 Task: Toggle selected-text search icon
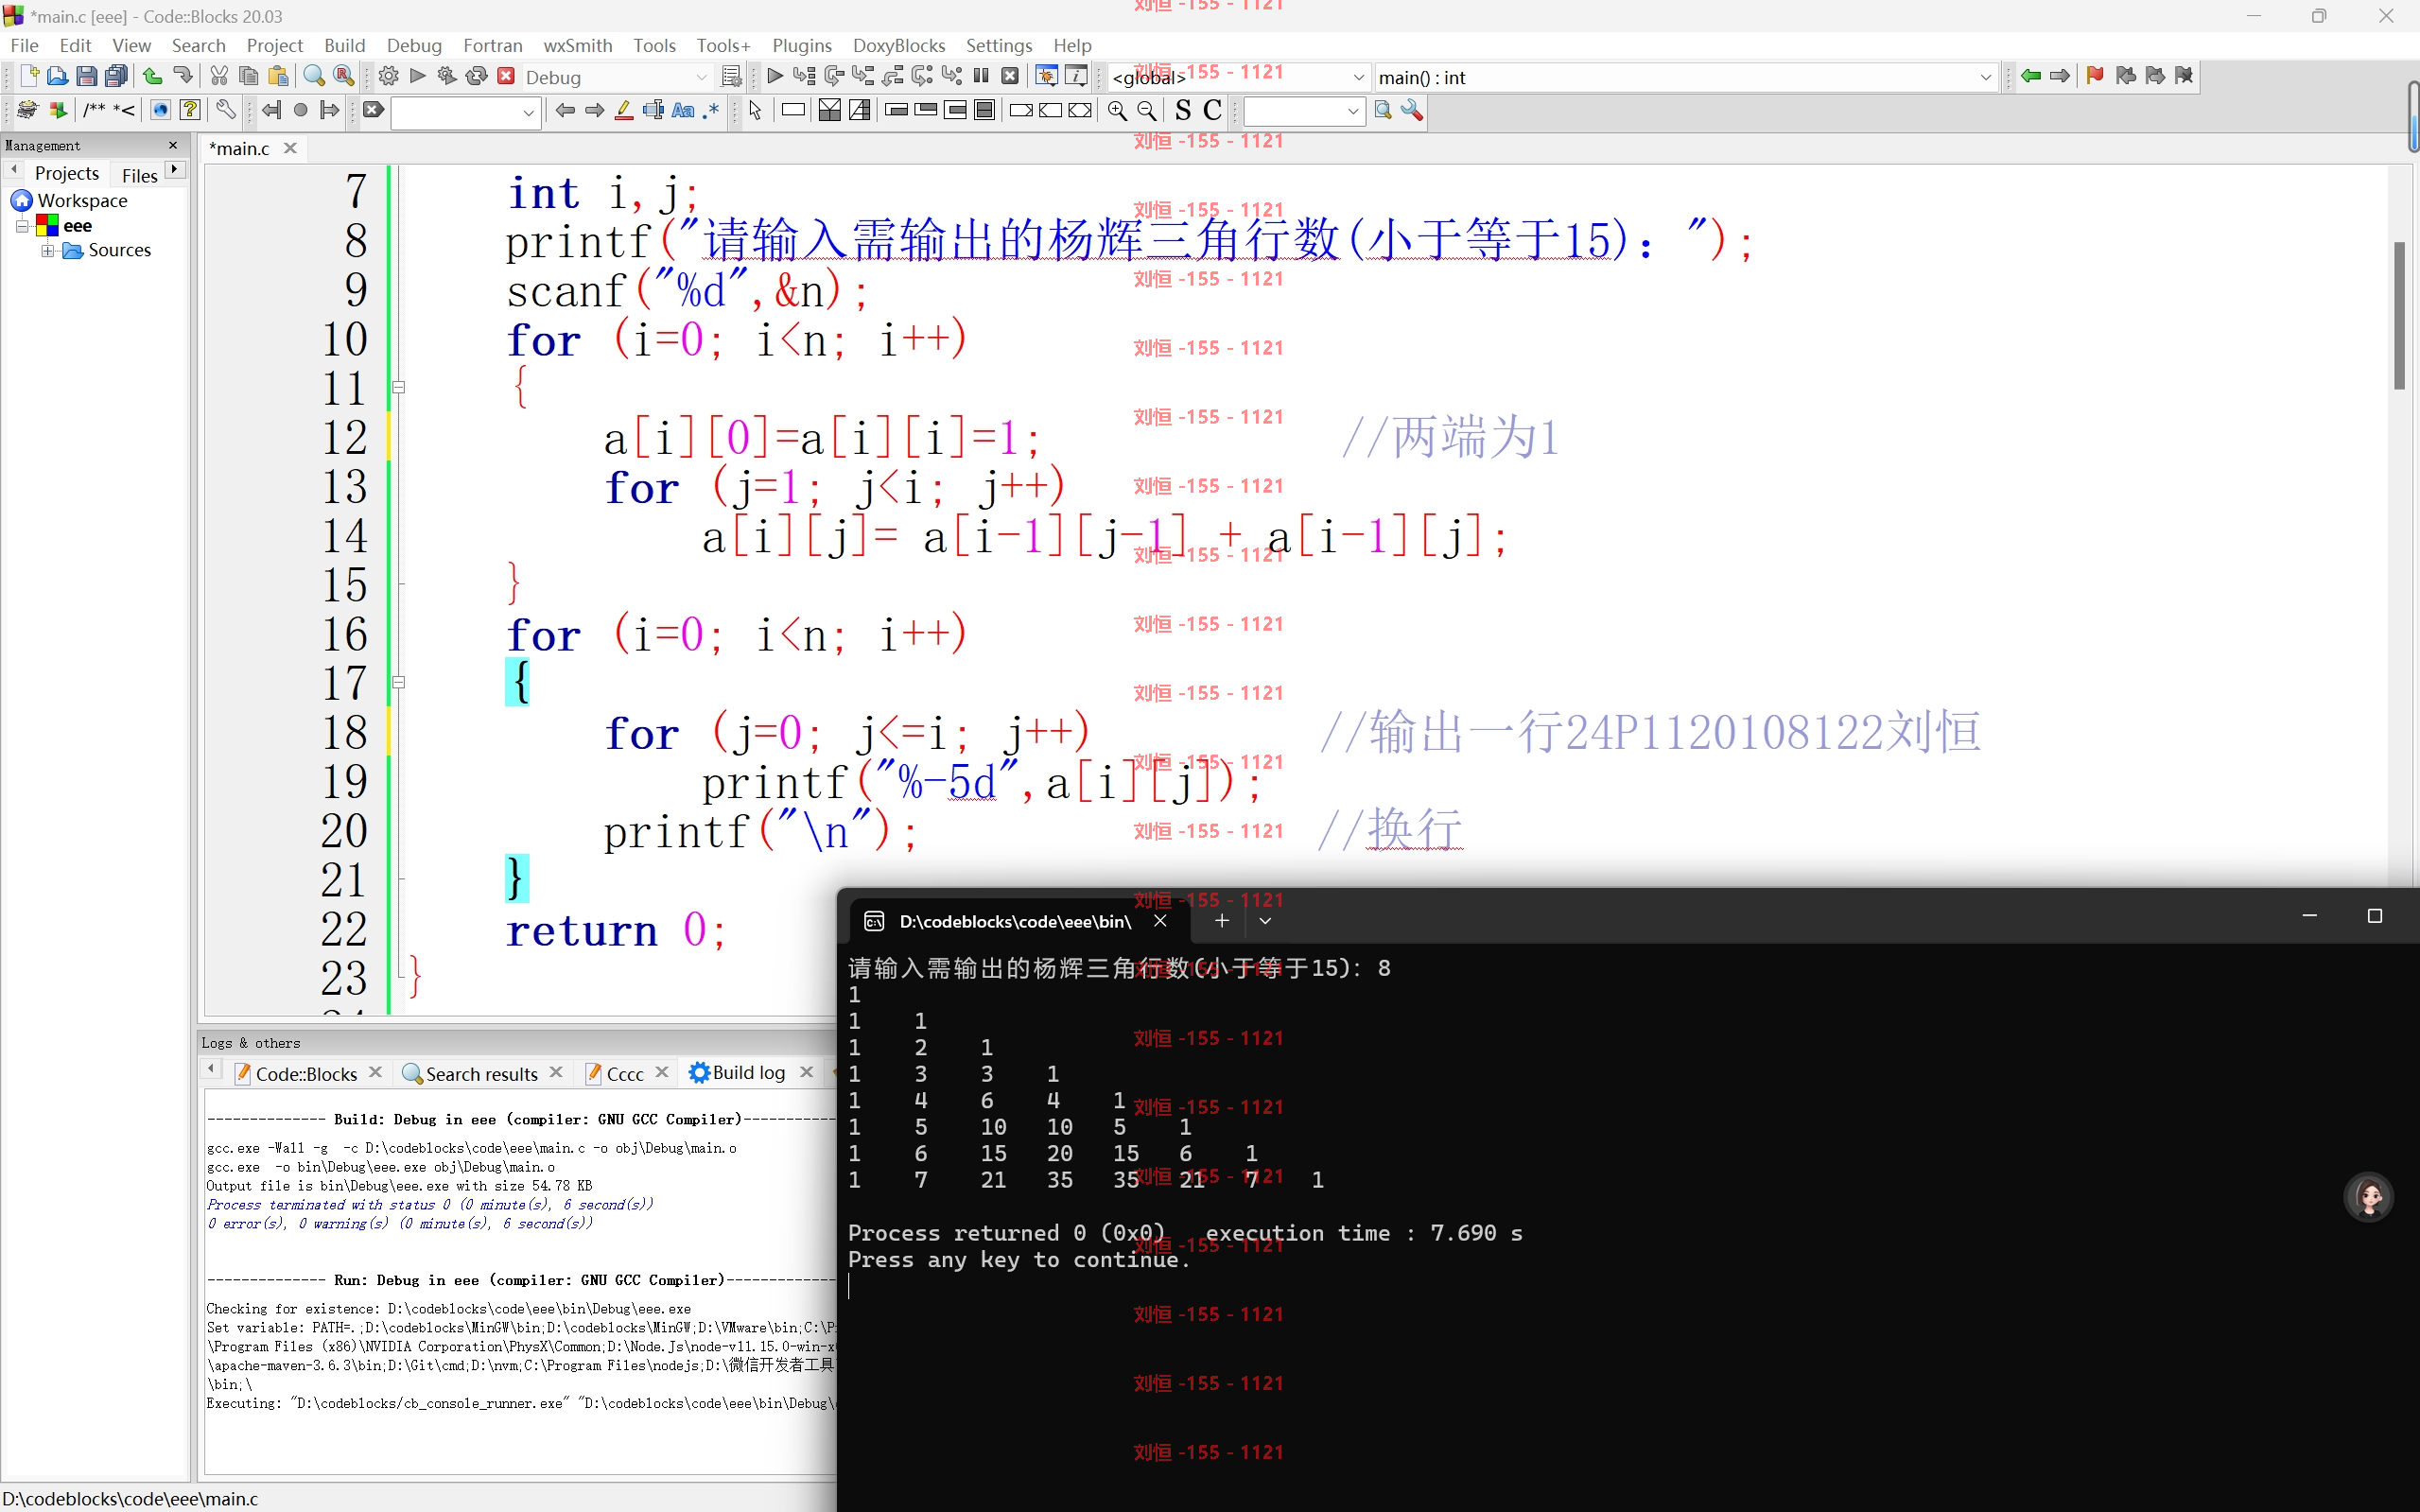[653, 110]
